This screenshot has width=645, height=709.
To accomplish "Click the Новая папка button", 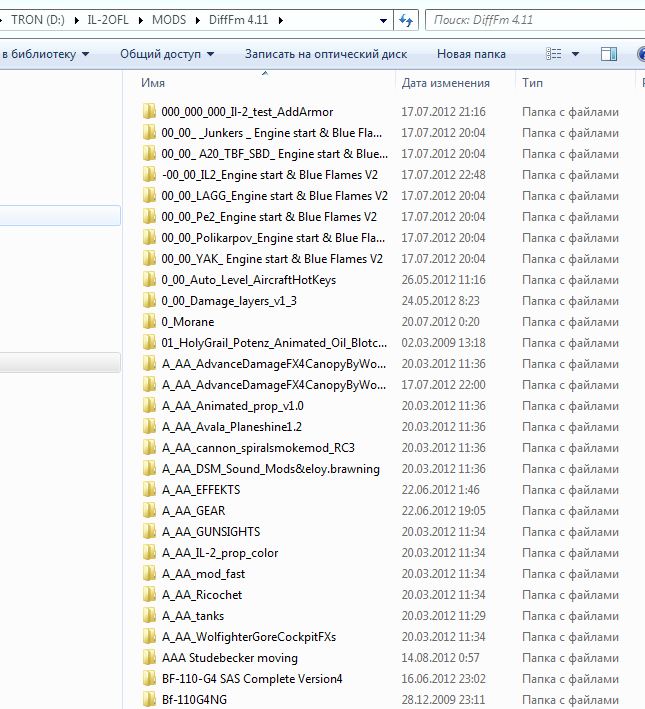I will pyautogui.click(x=471, y=54).
